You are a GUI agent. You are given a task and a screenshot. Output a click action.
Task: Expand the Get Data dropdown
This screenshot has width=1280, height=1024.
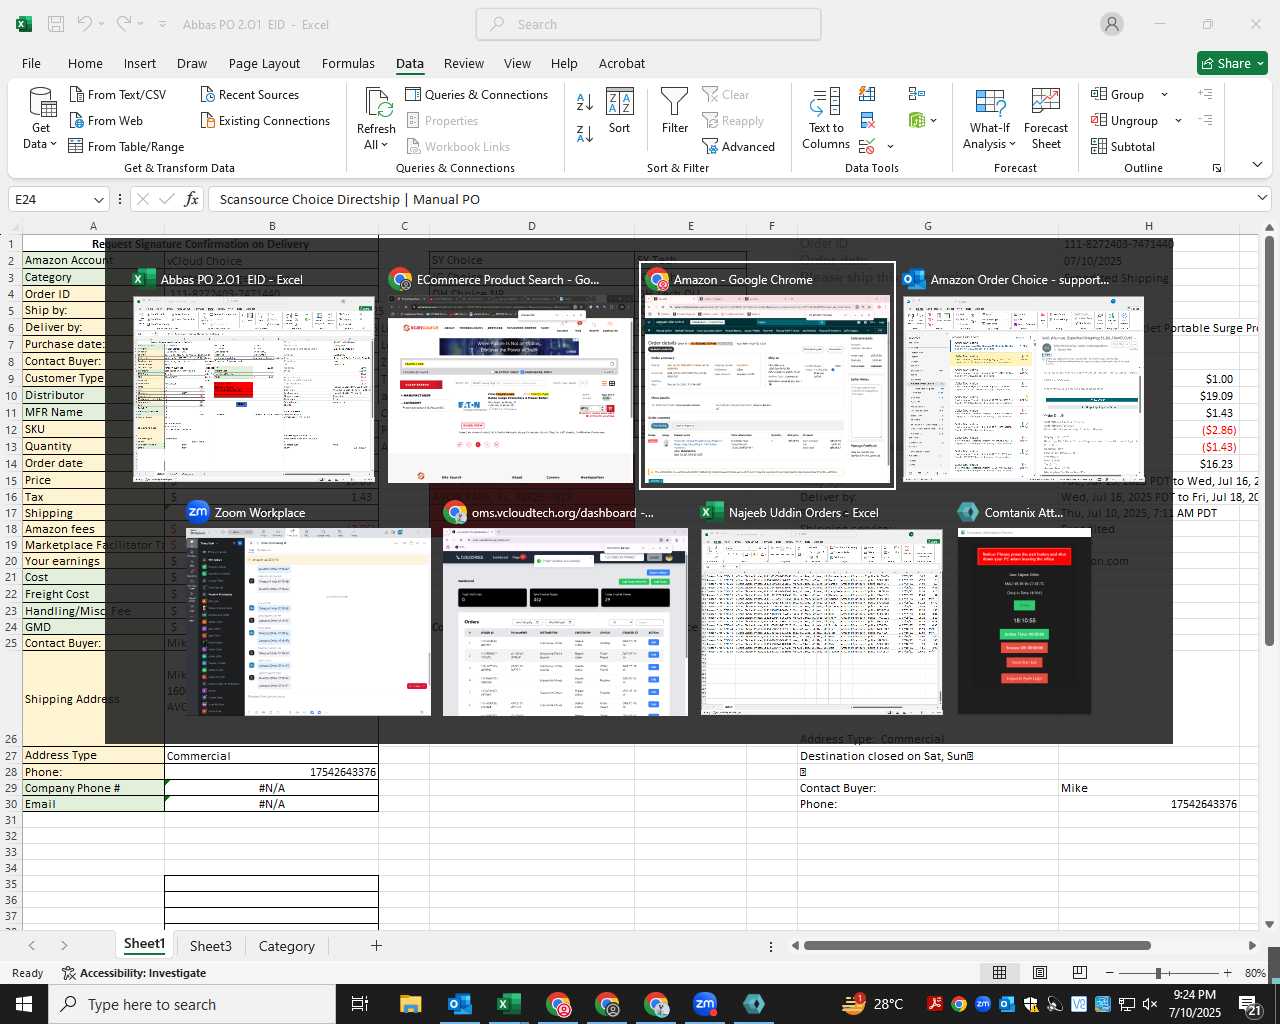click(53, 144)
